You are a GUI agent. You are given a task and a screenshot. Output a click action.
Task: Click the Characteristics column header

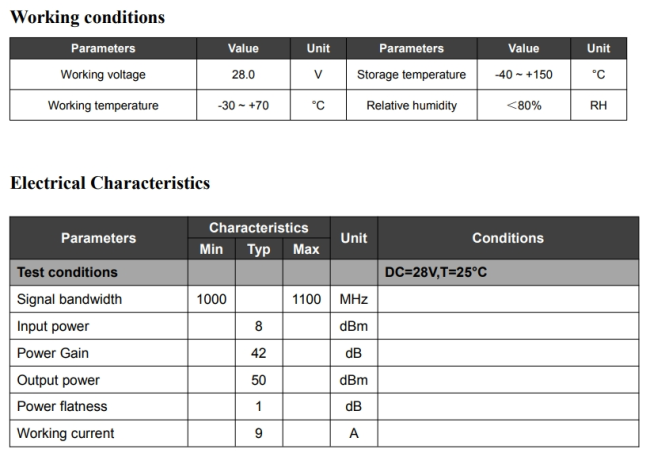(x=258, y=228)
